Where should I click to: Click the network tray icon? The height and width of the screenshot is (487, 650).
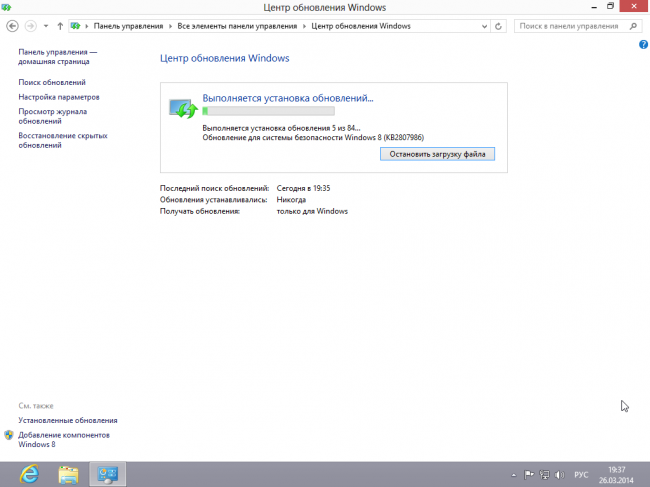point(545,473)
